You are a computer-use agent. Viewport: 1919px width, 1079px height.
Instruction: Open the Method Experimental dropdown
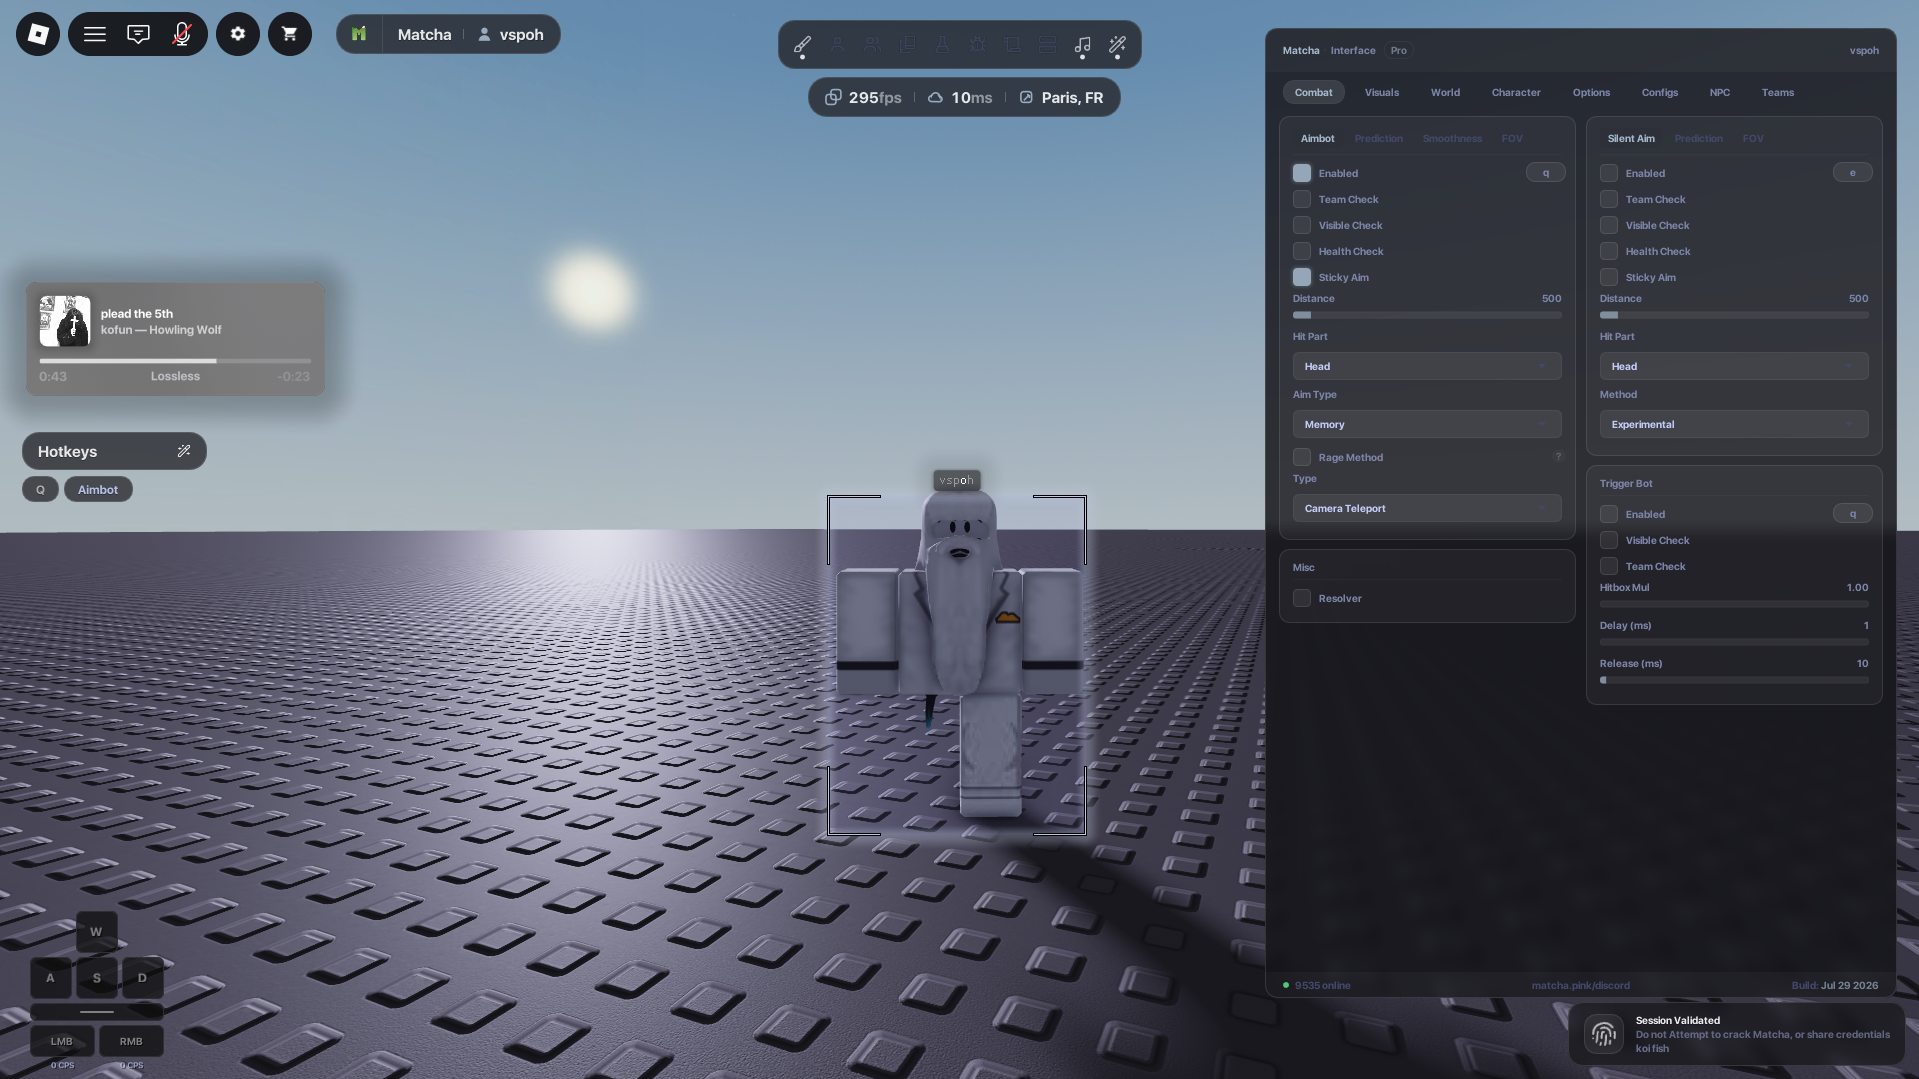point(1733,424)
